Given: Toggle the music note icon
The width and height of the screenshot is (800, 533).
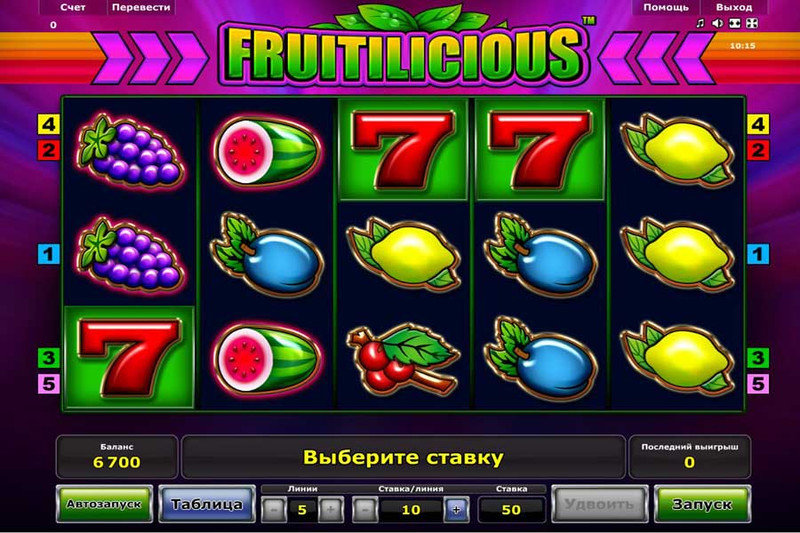Looking at the screenshot, I should tap(701, 23).
